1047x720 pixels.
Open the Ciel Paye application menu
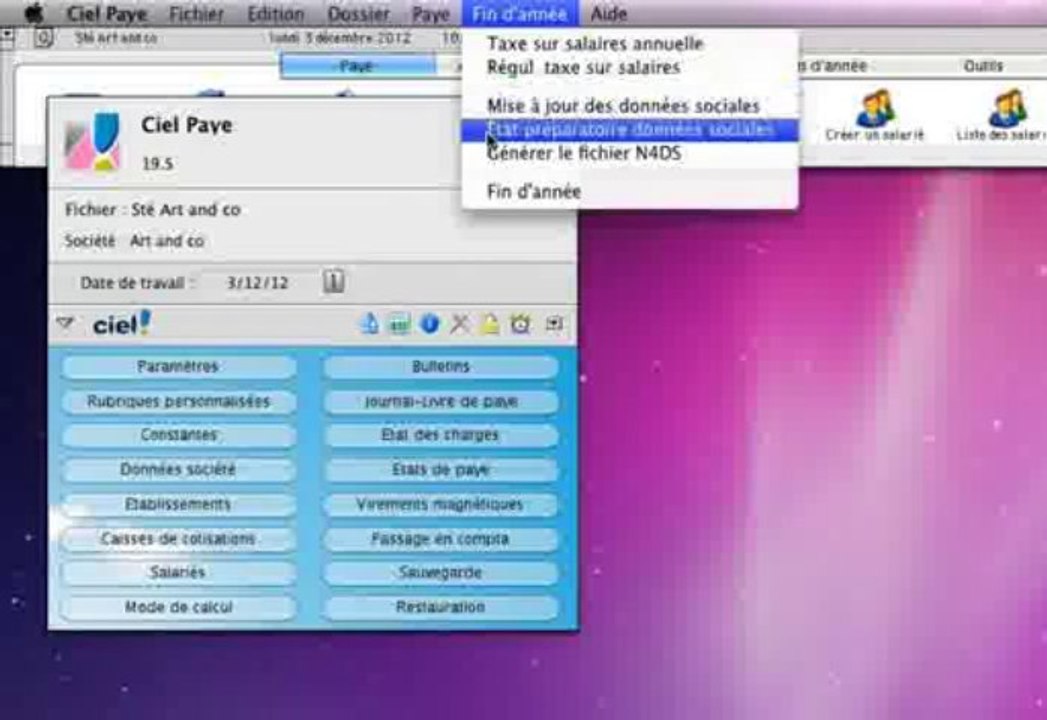pos(107,13)
